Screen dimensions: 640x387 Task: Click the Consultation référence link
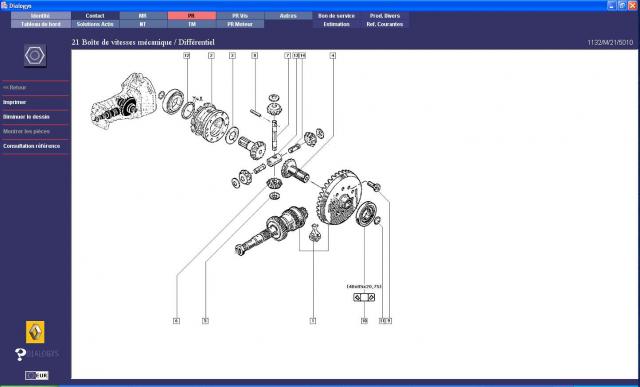tap(31, 146)
